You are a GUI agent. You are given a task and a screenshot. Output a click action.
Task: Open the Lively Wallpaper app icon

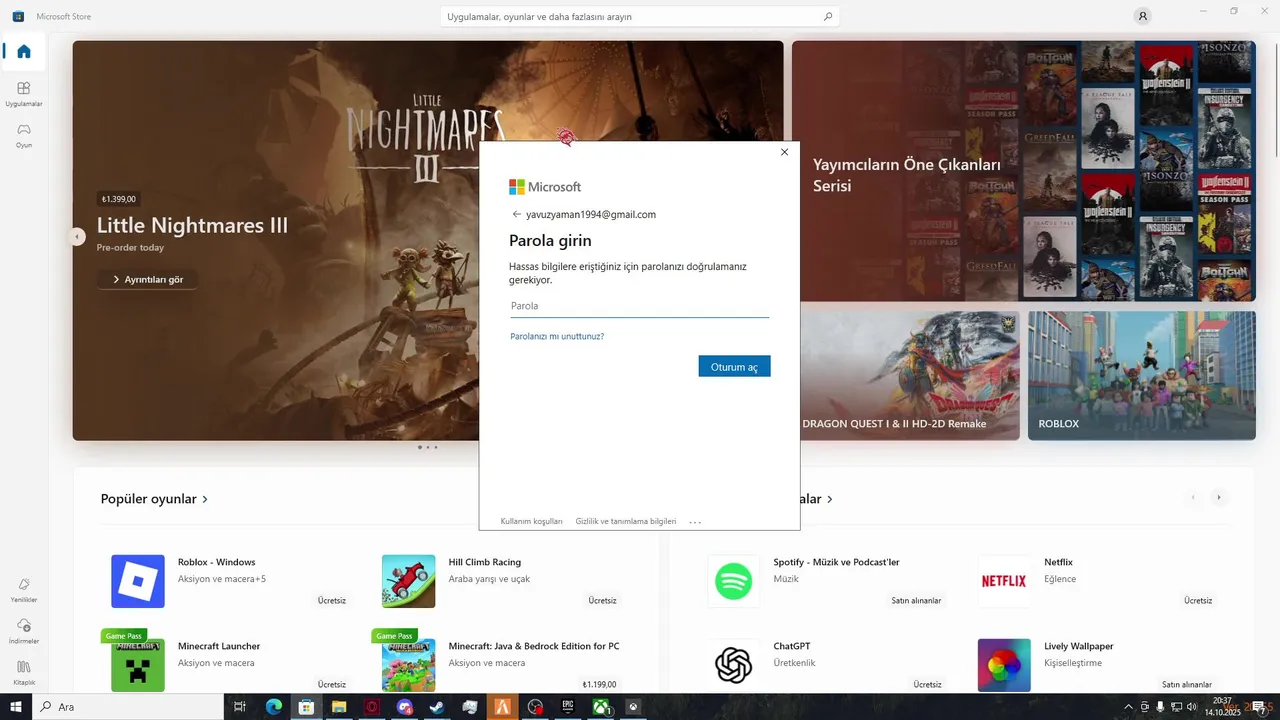pyautogui.click(x=1004, y=665)
